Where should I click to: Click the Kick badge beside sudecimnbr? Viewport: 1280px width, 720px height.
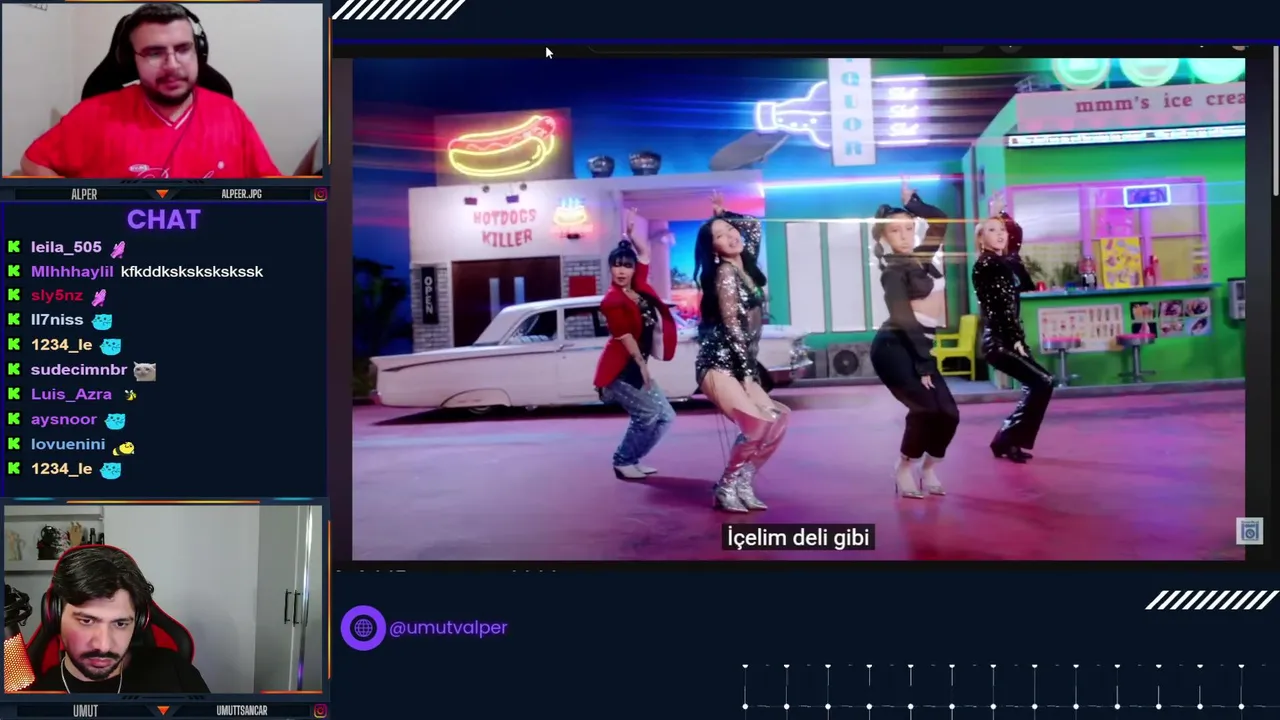pos(14,370)
